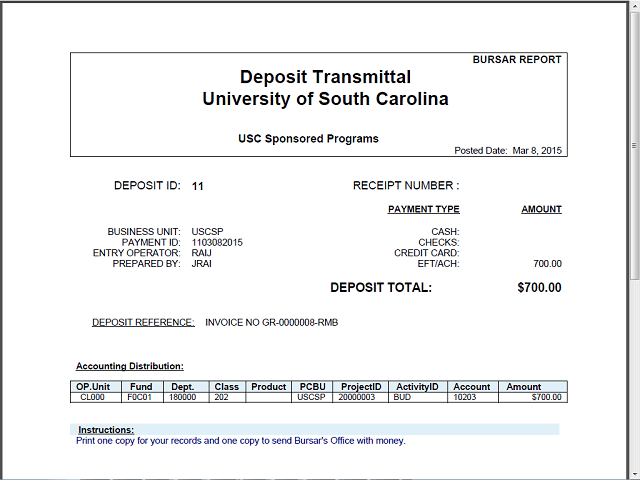Click the underlined PAYMENT TYPE heading
This screenshot has height=480, width=640.
424,209
